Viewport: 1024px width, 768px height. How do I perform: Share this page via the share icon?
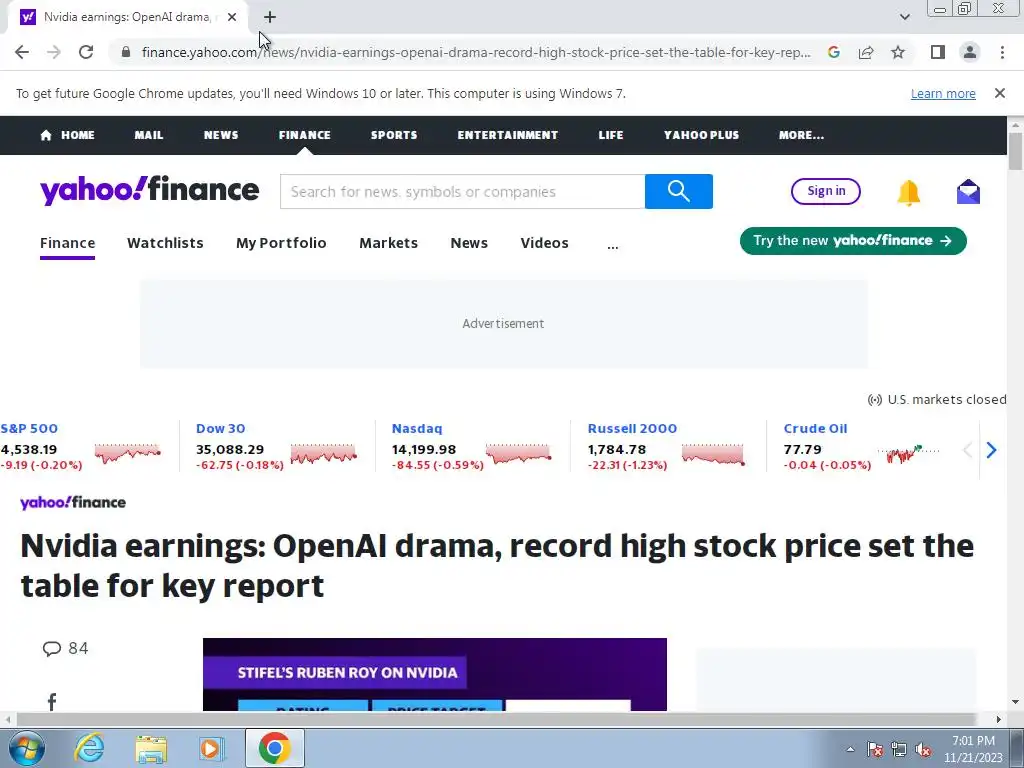866,52
